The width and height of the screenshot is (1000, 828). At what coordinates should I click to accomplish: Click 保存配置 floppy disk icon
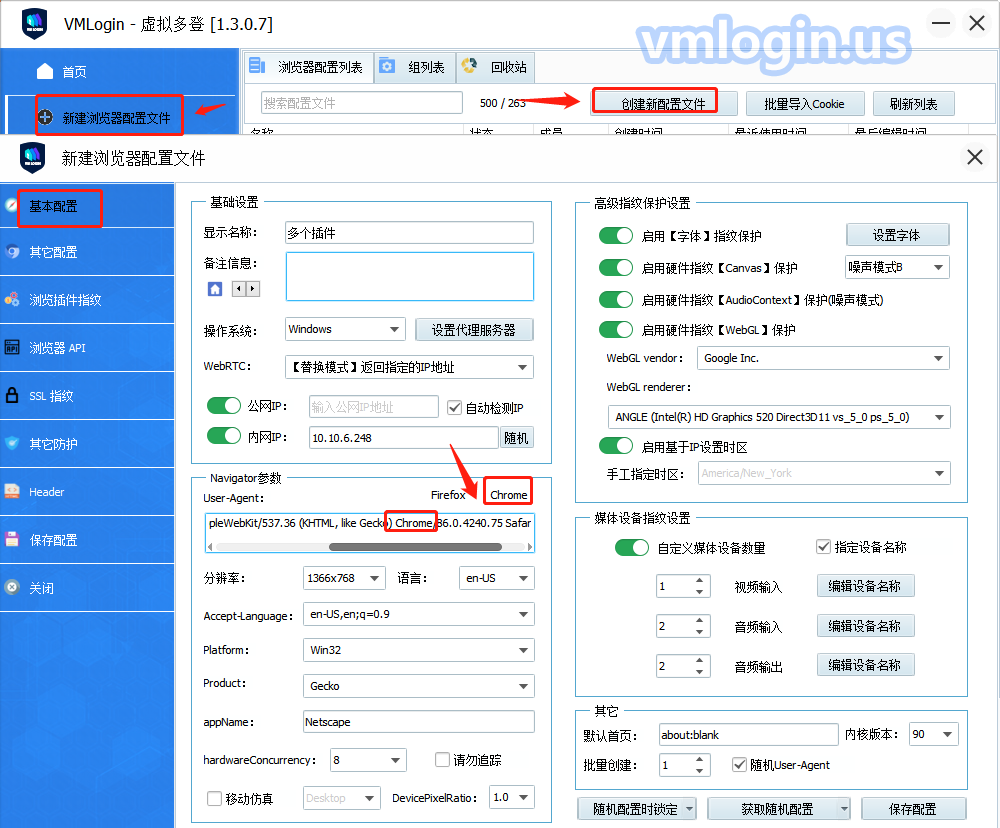12,539
